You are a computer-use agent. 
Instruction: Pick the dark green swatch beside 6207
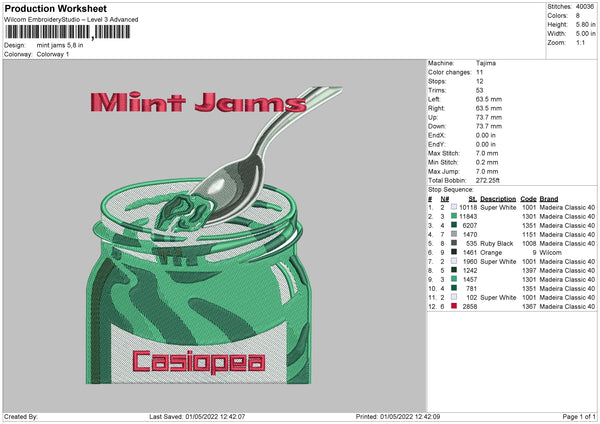click(x=454, y=225)
